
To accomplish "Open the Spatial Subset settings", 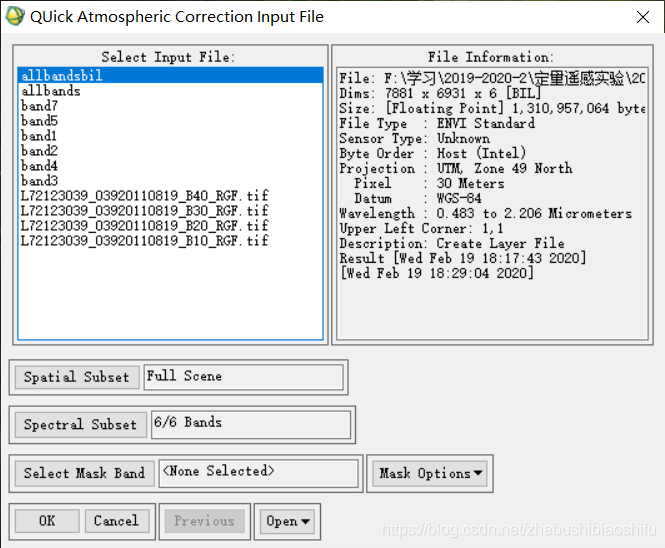I will tap(77, 377).
